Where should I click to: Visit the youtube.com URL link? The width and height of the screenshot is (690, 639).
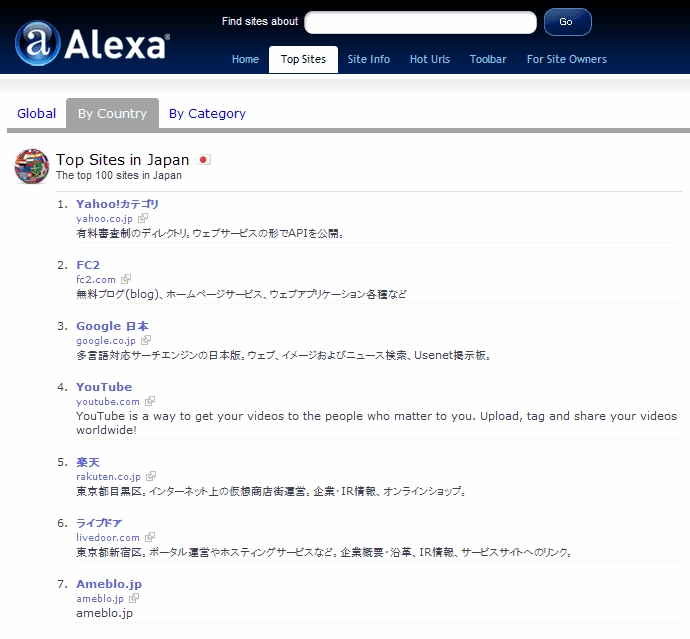click(108, 401)
